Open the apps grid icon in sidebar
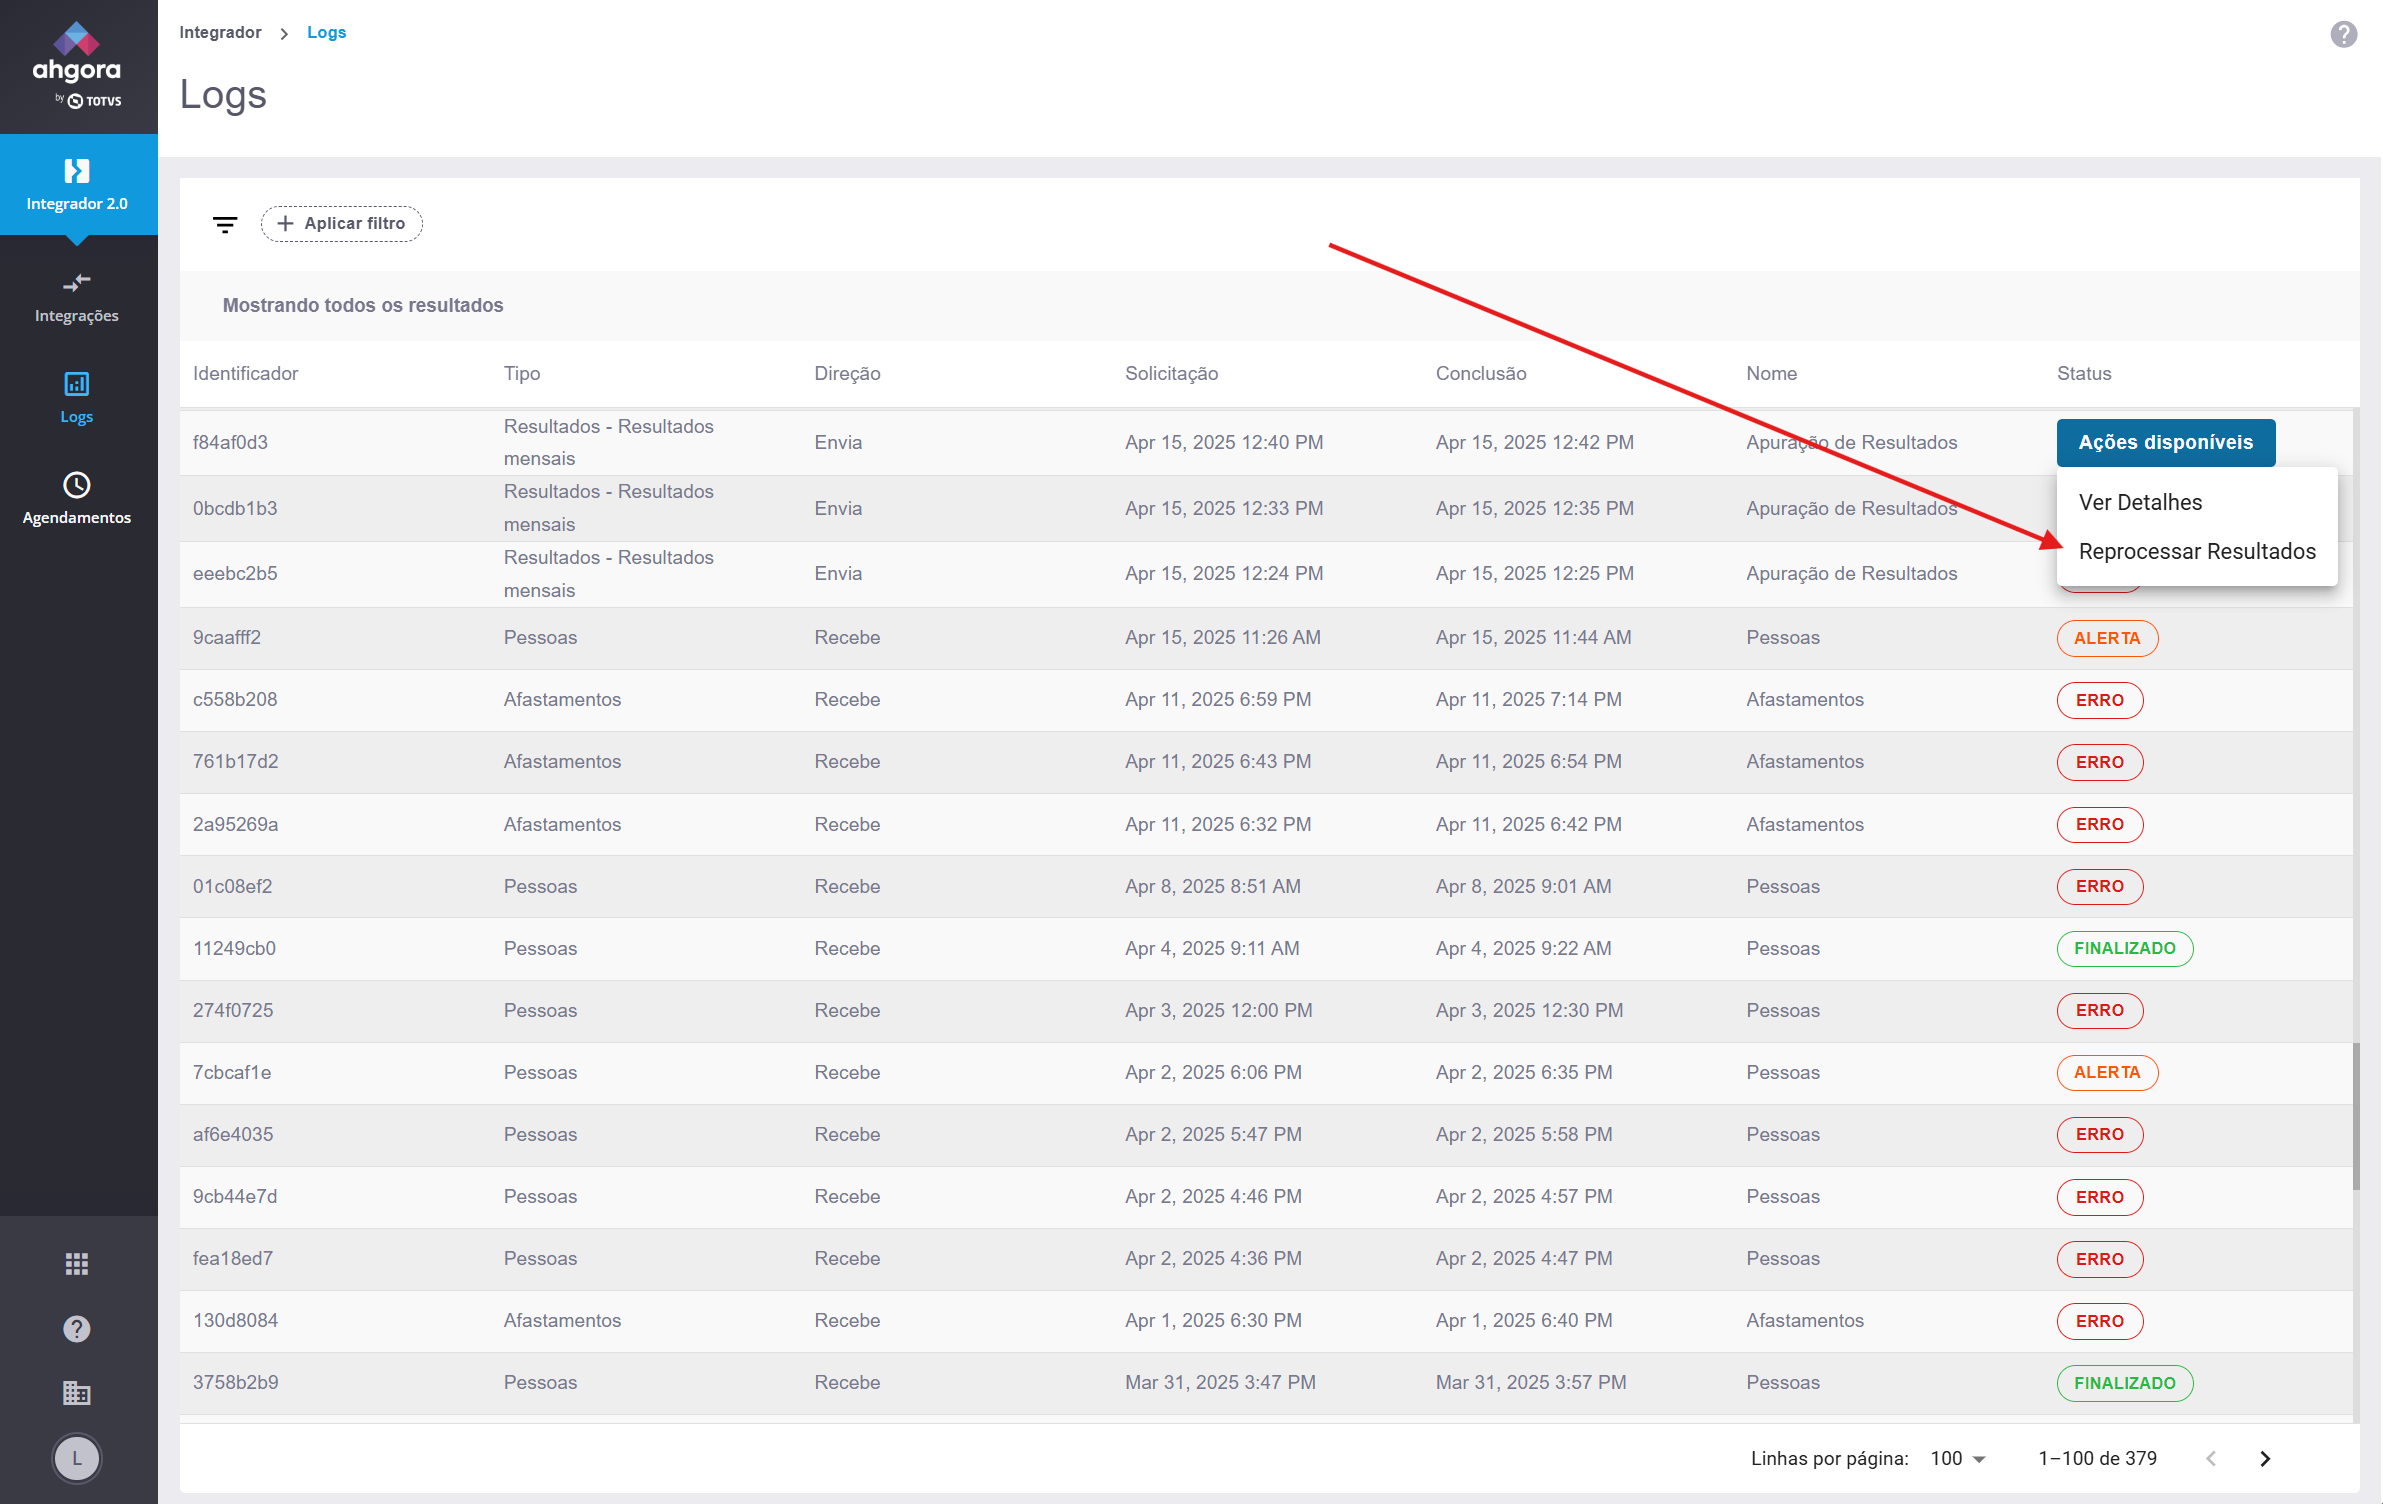2383x1504 pixels. pyautogui.click(x=77, y=1264)
